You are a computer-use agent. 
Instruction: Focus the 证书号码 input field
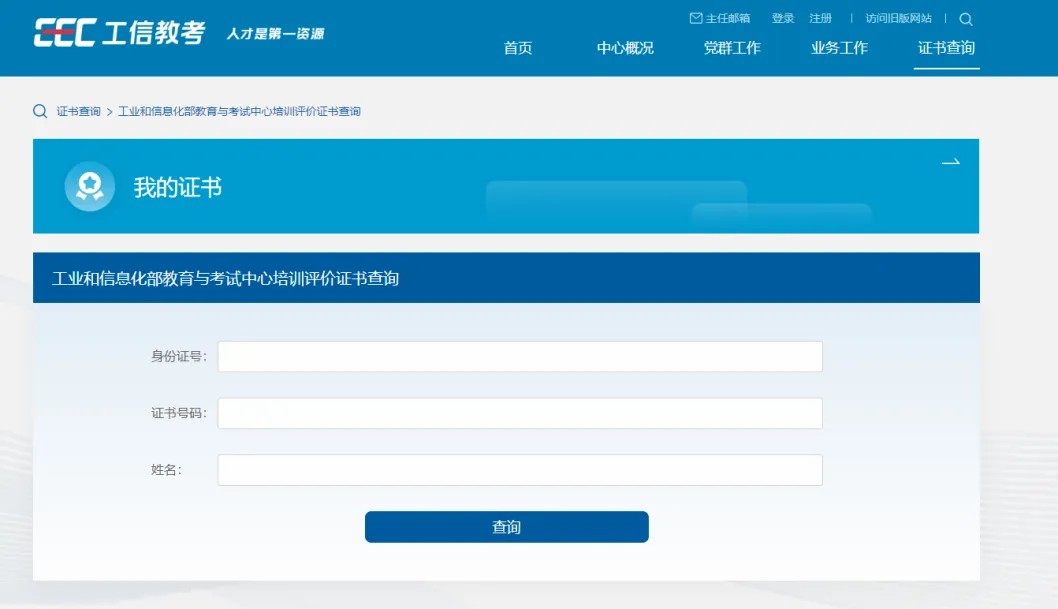pyautogui.click(x=520, y=413)
